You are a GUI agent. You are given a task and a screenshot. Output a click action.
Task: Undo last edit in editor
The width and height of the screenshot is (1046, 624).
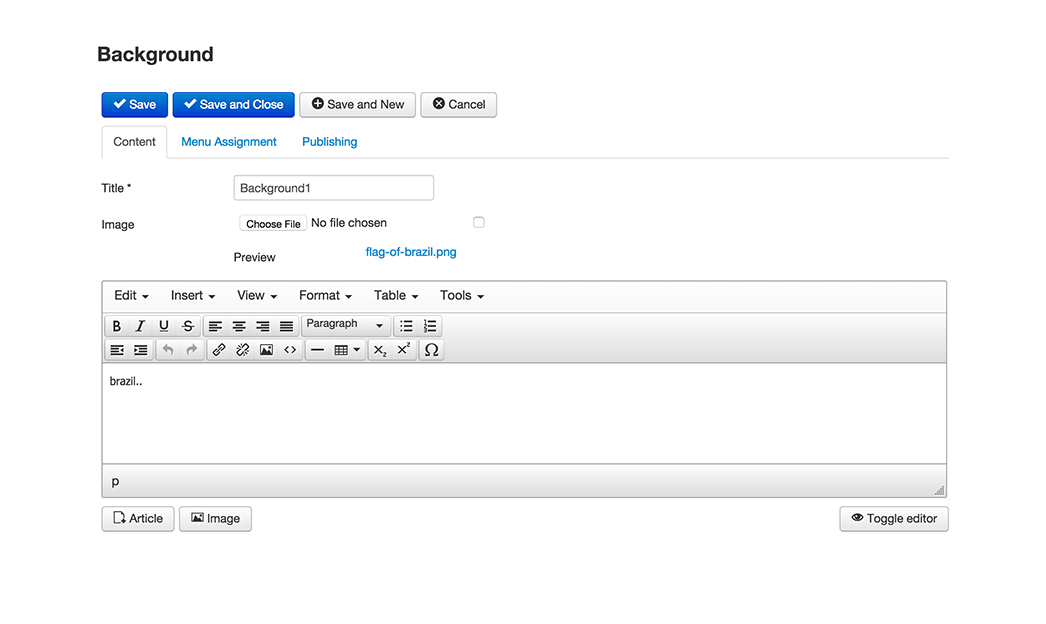point(168,350)
